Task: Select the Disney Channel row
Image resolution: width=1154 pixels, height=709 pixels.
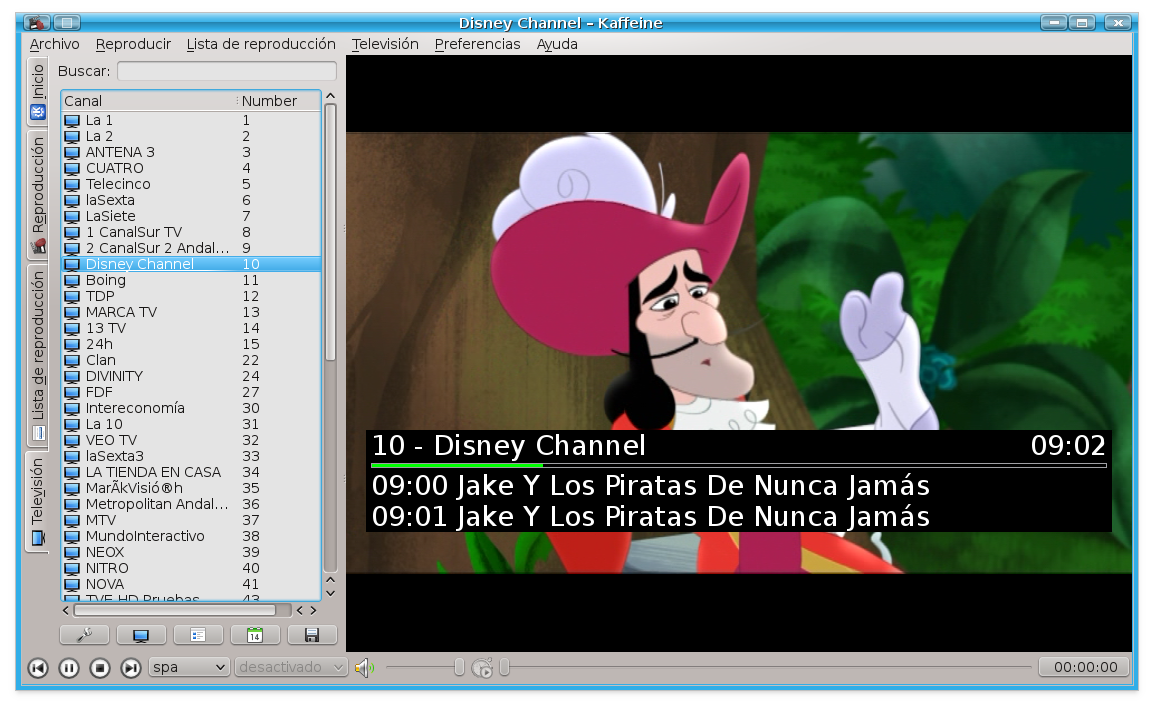Action: (x=191, y=264)
